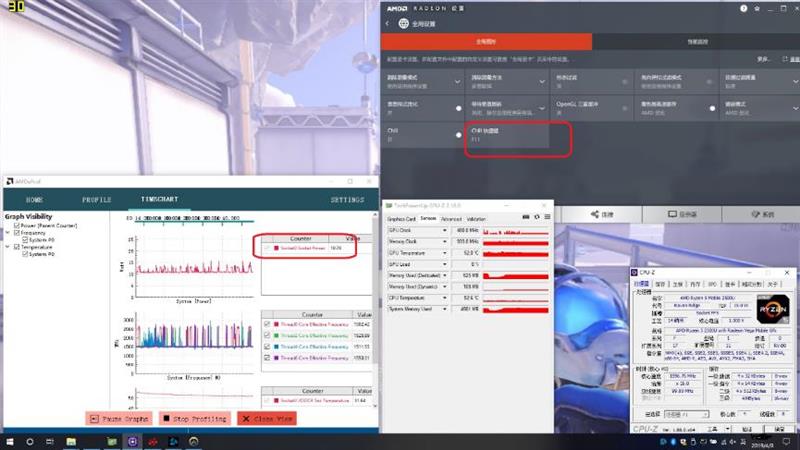Uncheck the Frequency graph visibility checkbox
This screenshot has height=450, width=800.
tap(17, 233)
